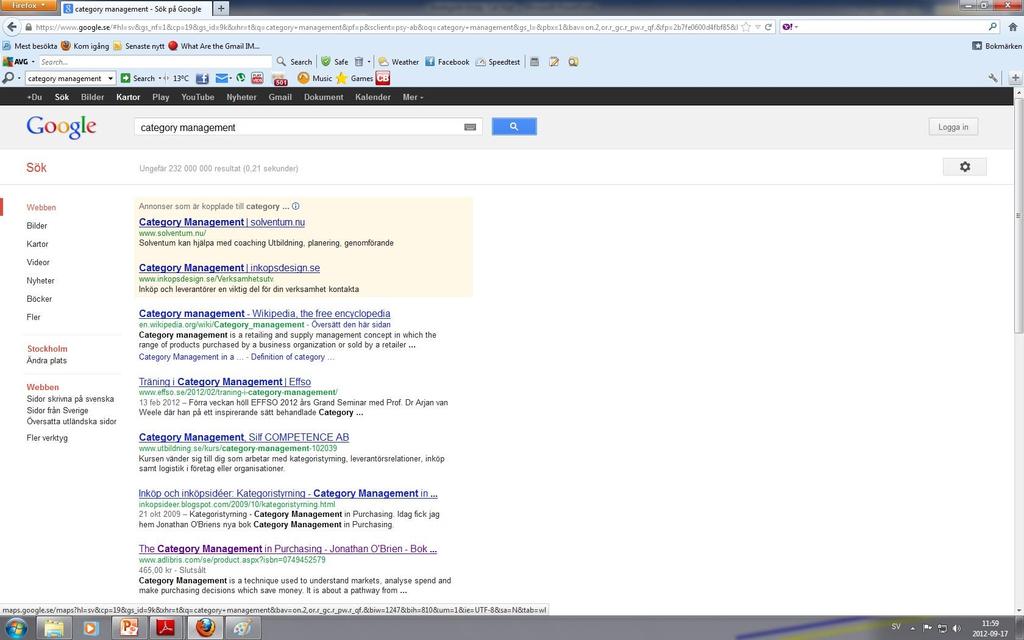Open the Jonathan O'Brien book result
Viewport: 1024px width, 640px height.
pyautogui.click(x=287, y=549)
